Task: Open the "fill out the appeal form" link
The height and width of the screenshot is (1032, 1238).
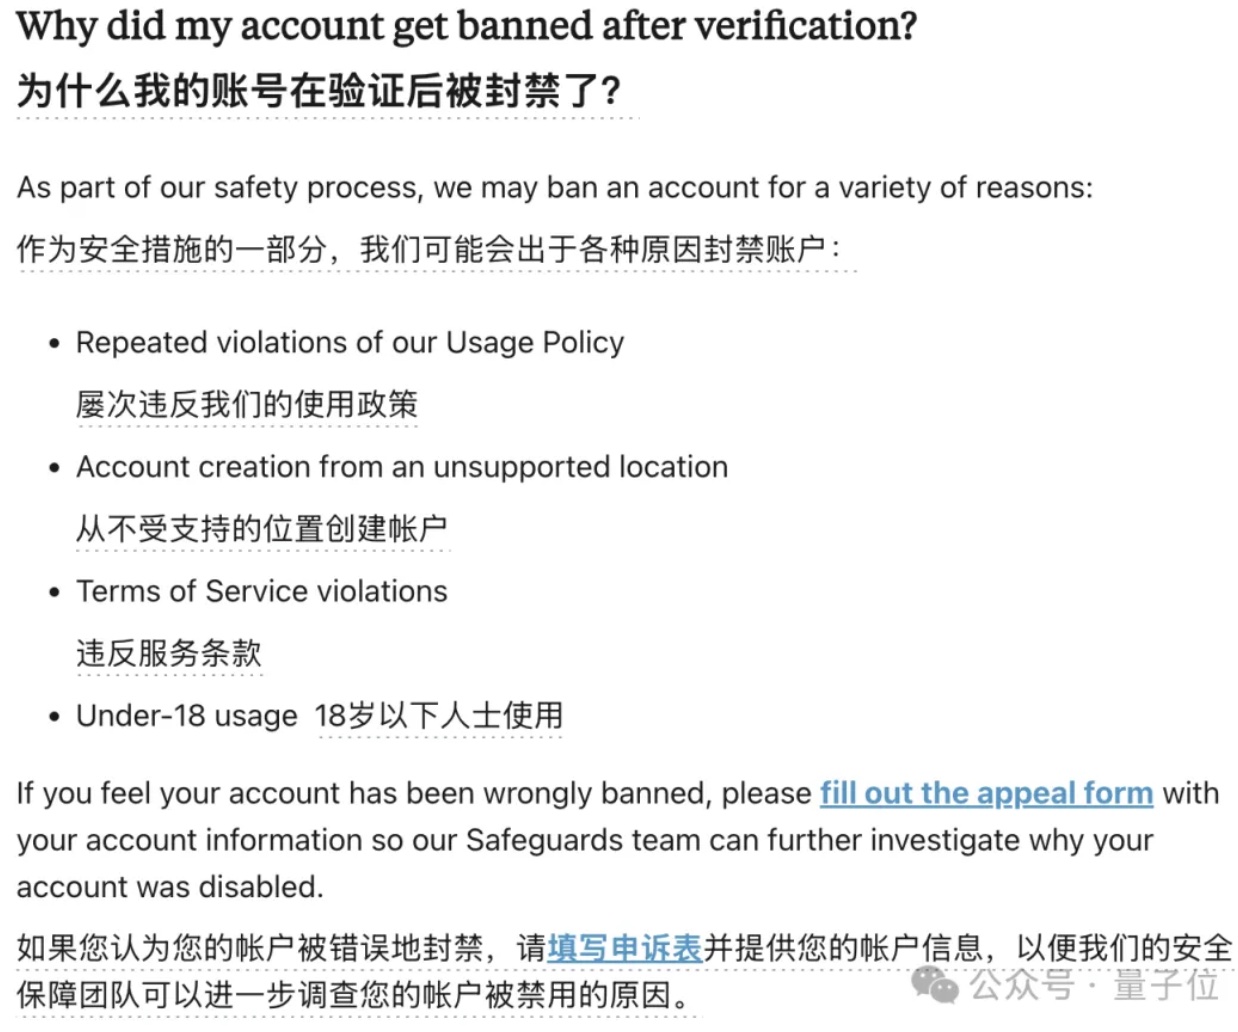Action: pyautogui.click(x=986, y=793)
